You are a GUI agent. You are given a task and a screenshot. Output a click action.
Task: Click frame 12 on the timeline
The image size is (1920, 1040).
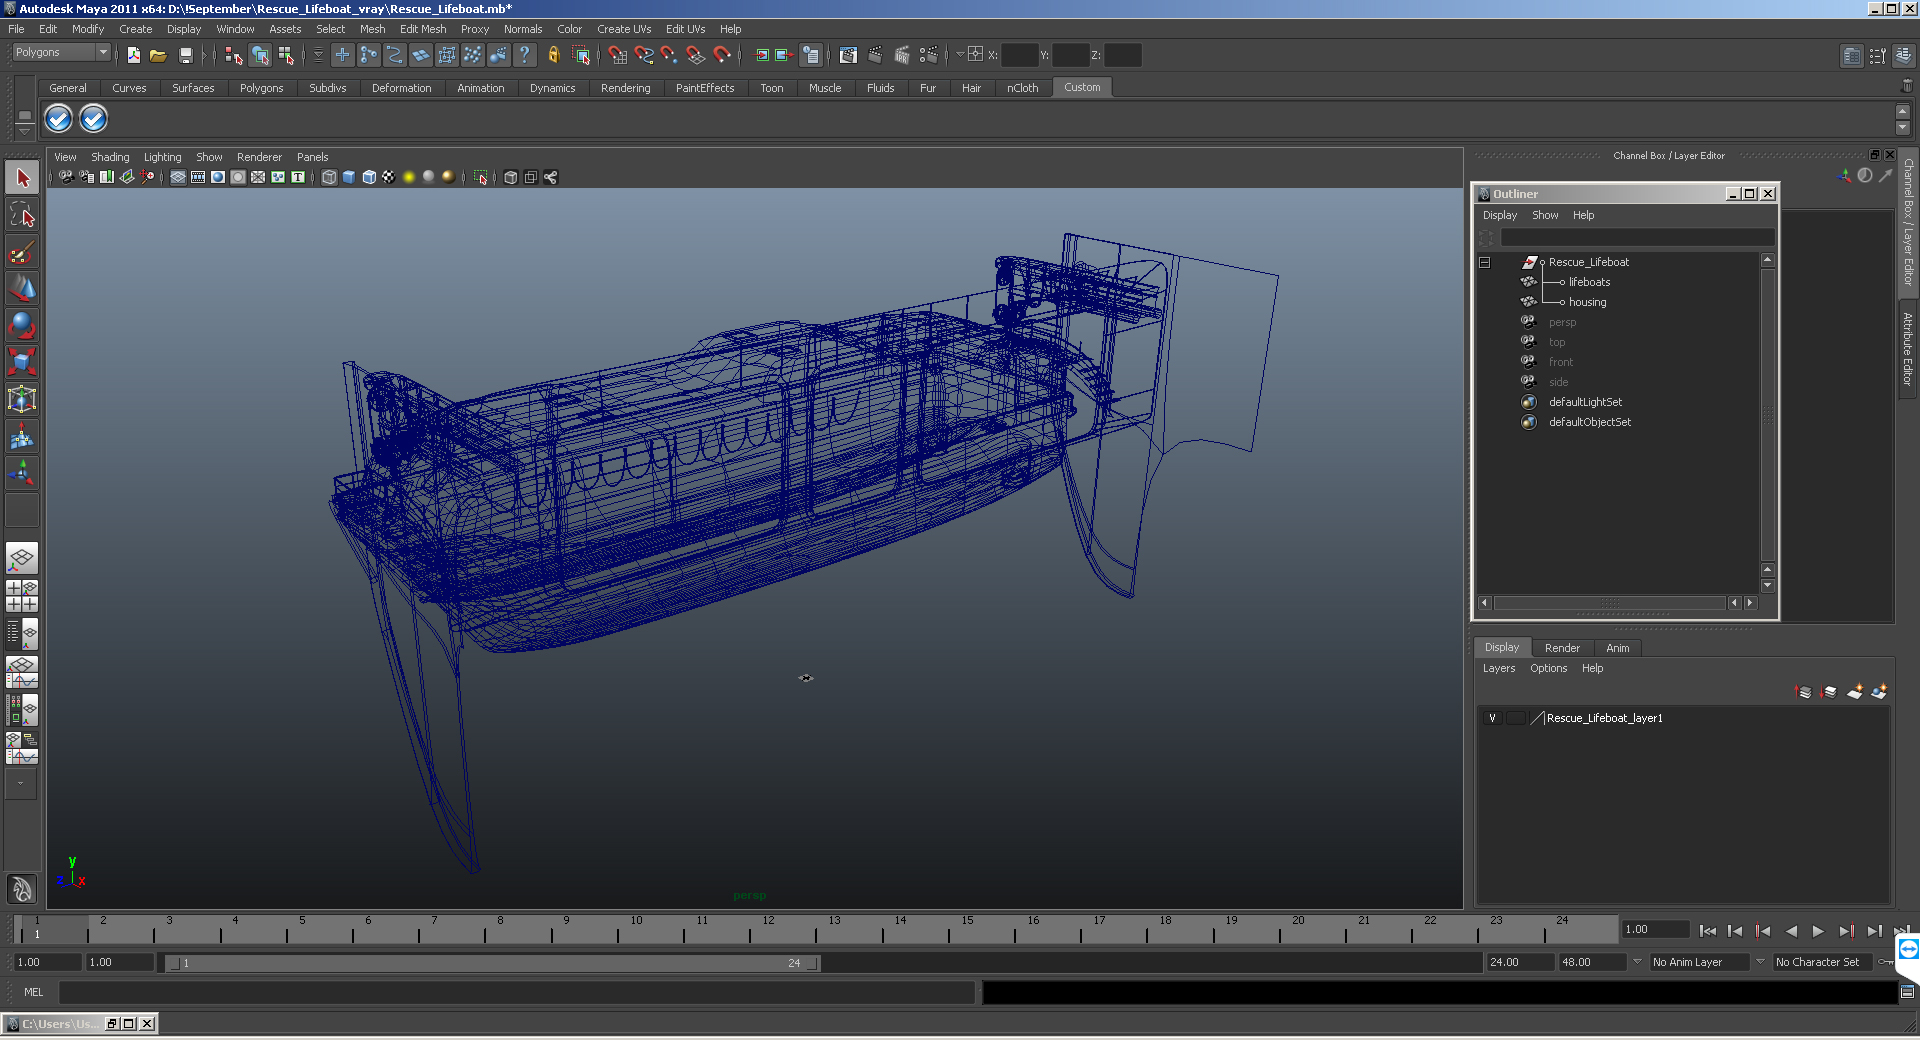coord(768,930)
